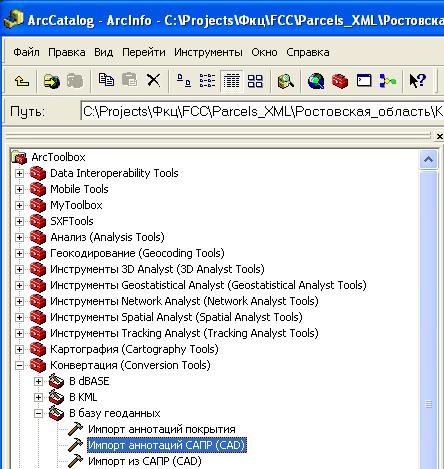The width and height of the screenshot is (444, 469).
Task: Click toolbox icon beside SXFTools
Action: [x=38, y=221]
